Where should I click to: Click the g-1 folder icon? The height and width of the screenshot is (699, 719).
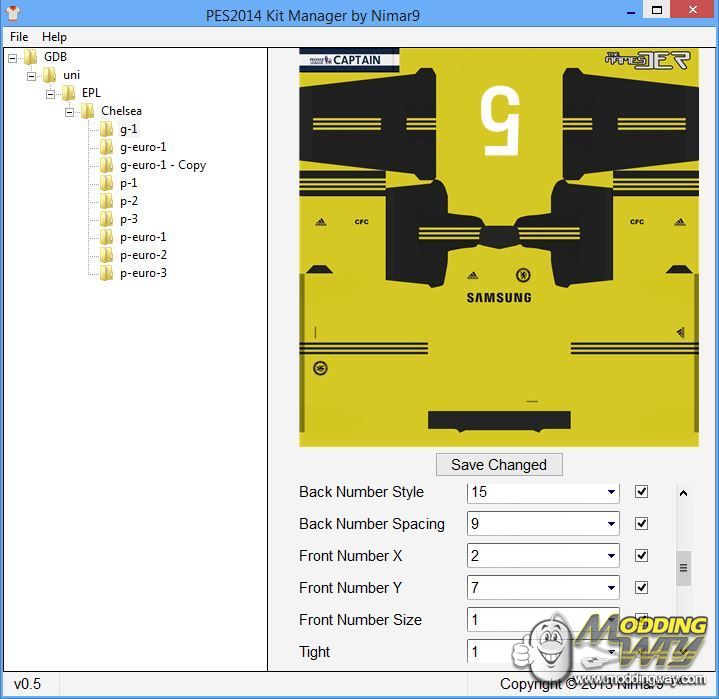click(x=107, y=129)
